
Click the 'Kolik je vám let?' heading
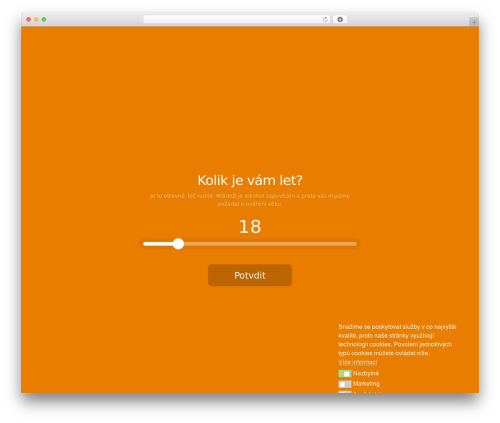250,180
